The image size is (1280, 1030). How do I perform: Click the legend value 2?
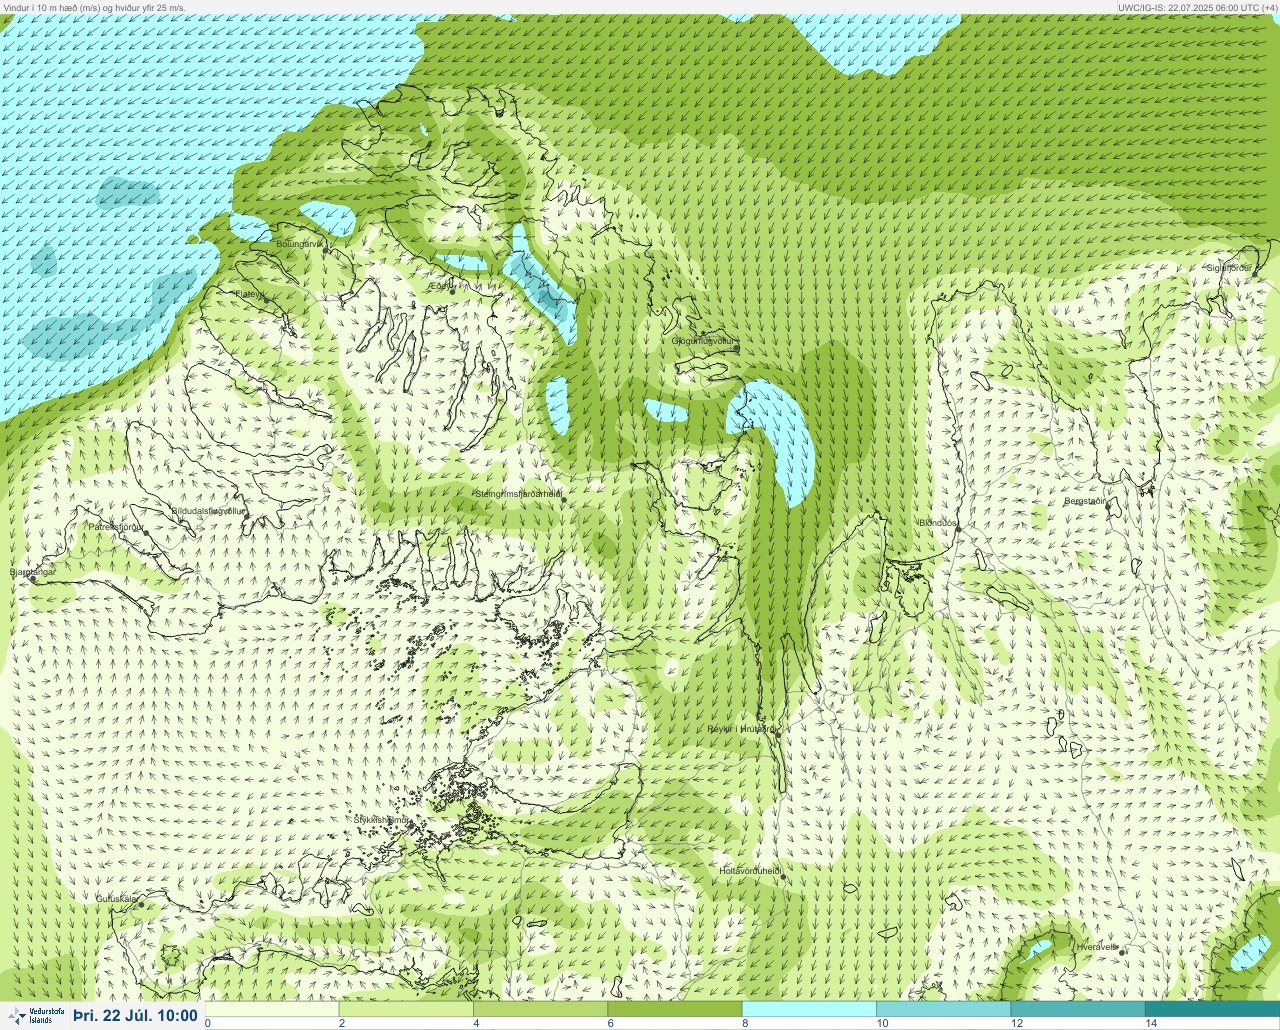pyautogui.click(x=342, y=1023)
